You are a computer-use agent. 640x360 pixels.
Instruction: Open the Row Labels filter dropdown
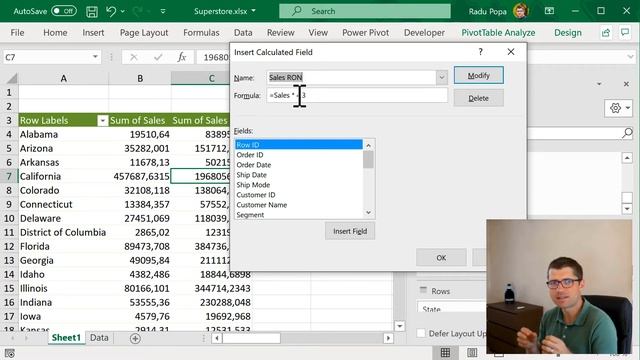[x=102, y=120]
